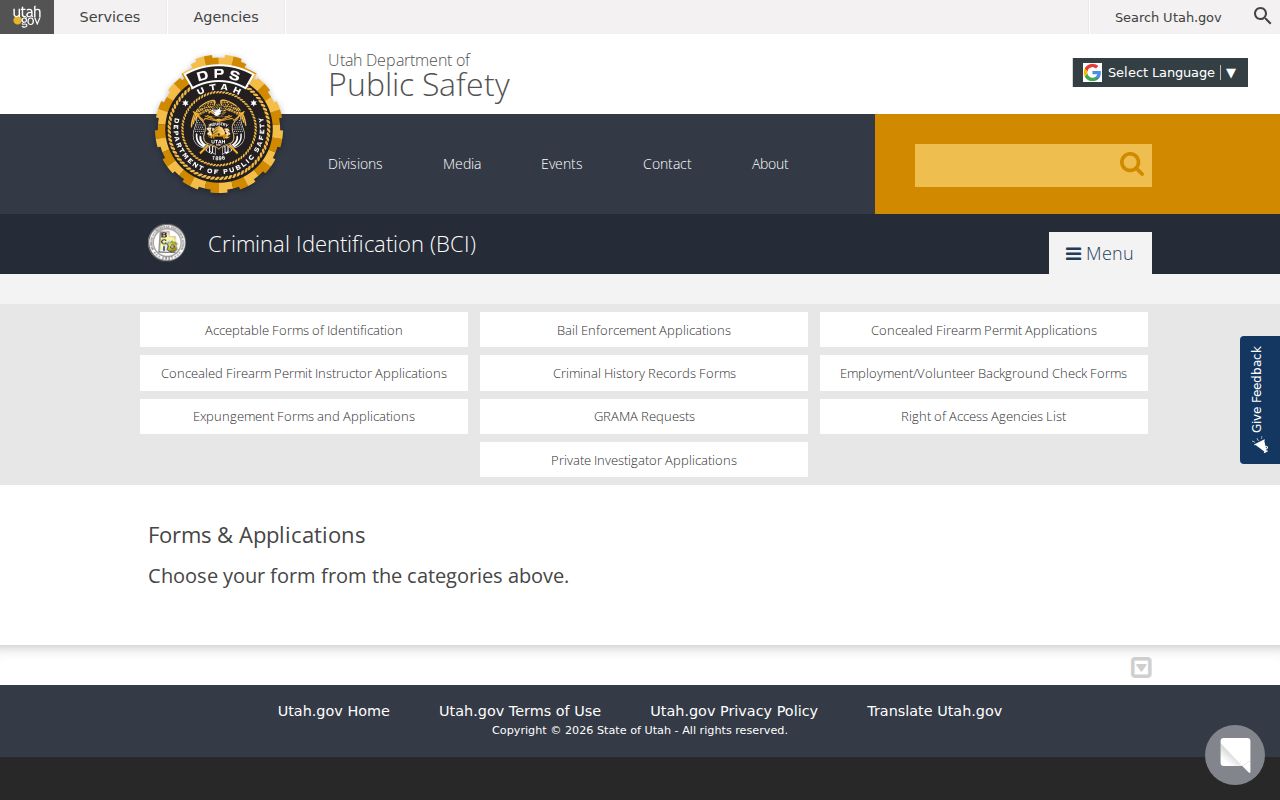This screenshot has height=800, width=1280.
Task: Click the Copyright 2026 State of Utah text
Action: click(640, 730)
